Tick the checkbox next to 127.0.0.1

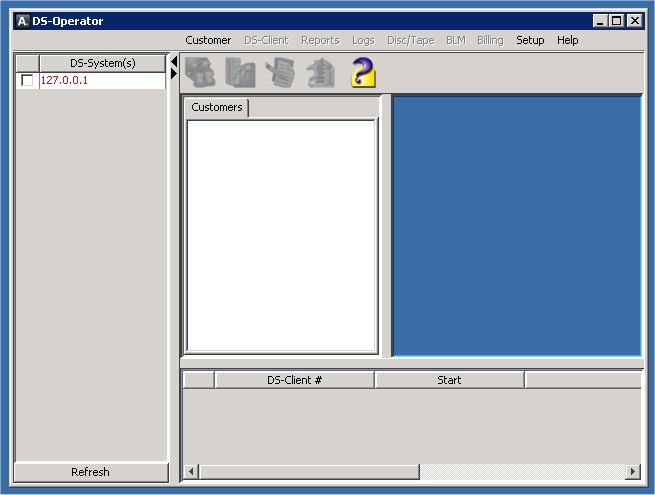pyautogui.click(x=27, y=81)
